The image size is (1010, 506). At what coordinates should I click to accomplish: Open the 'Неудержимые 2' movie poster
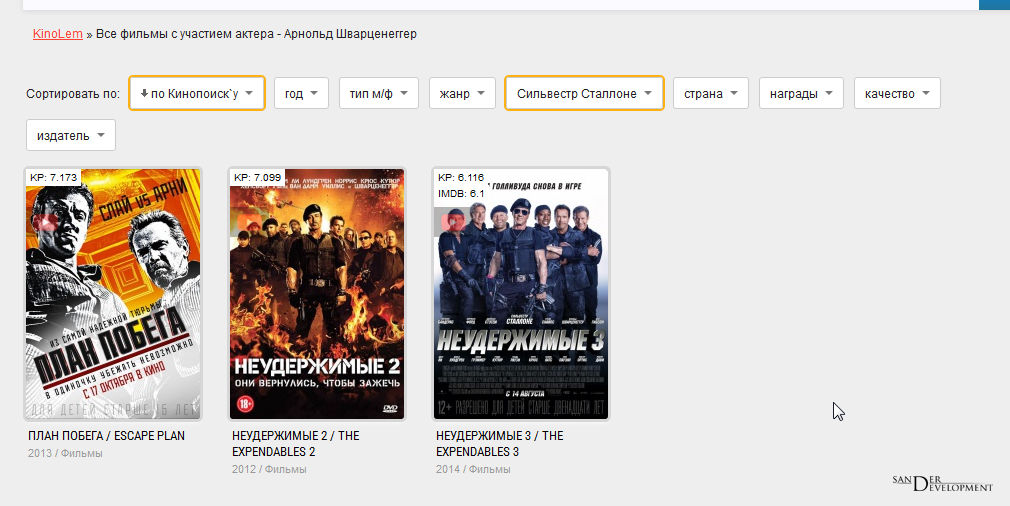(x=317, y=294)
